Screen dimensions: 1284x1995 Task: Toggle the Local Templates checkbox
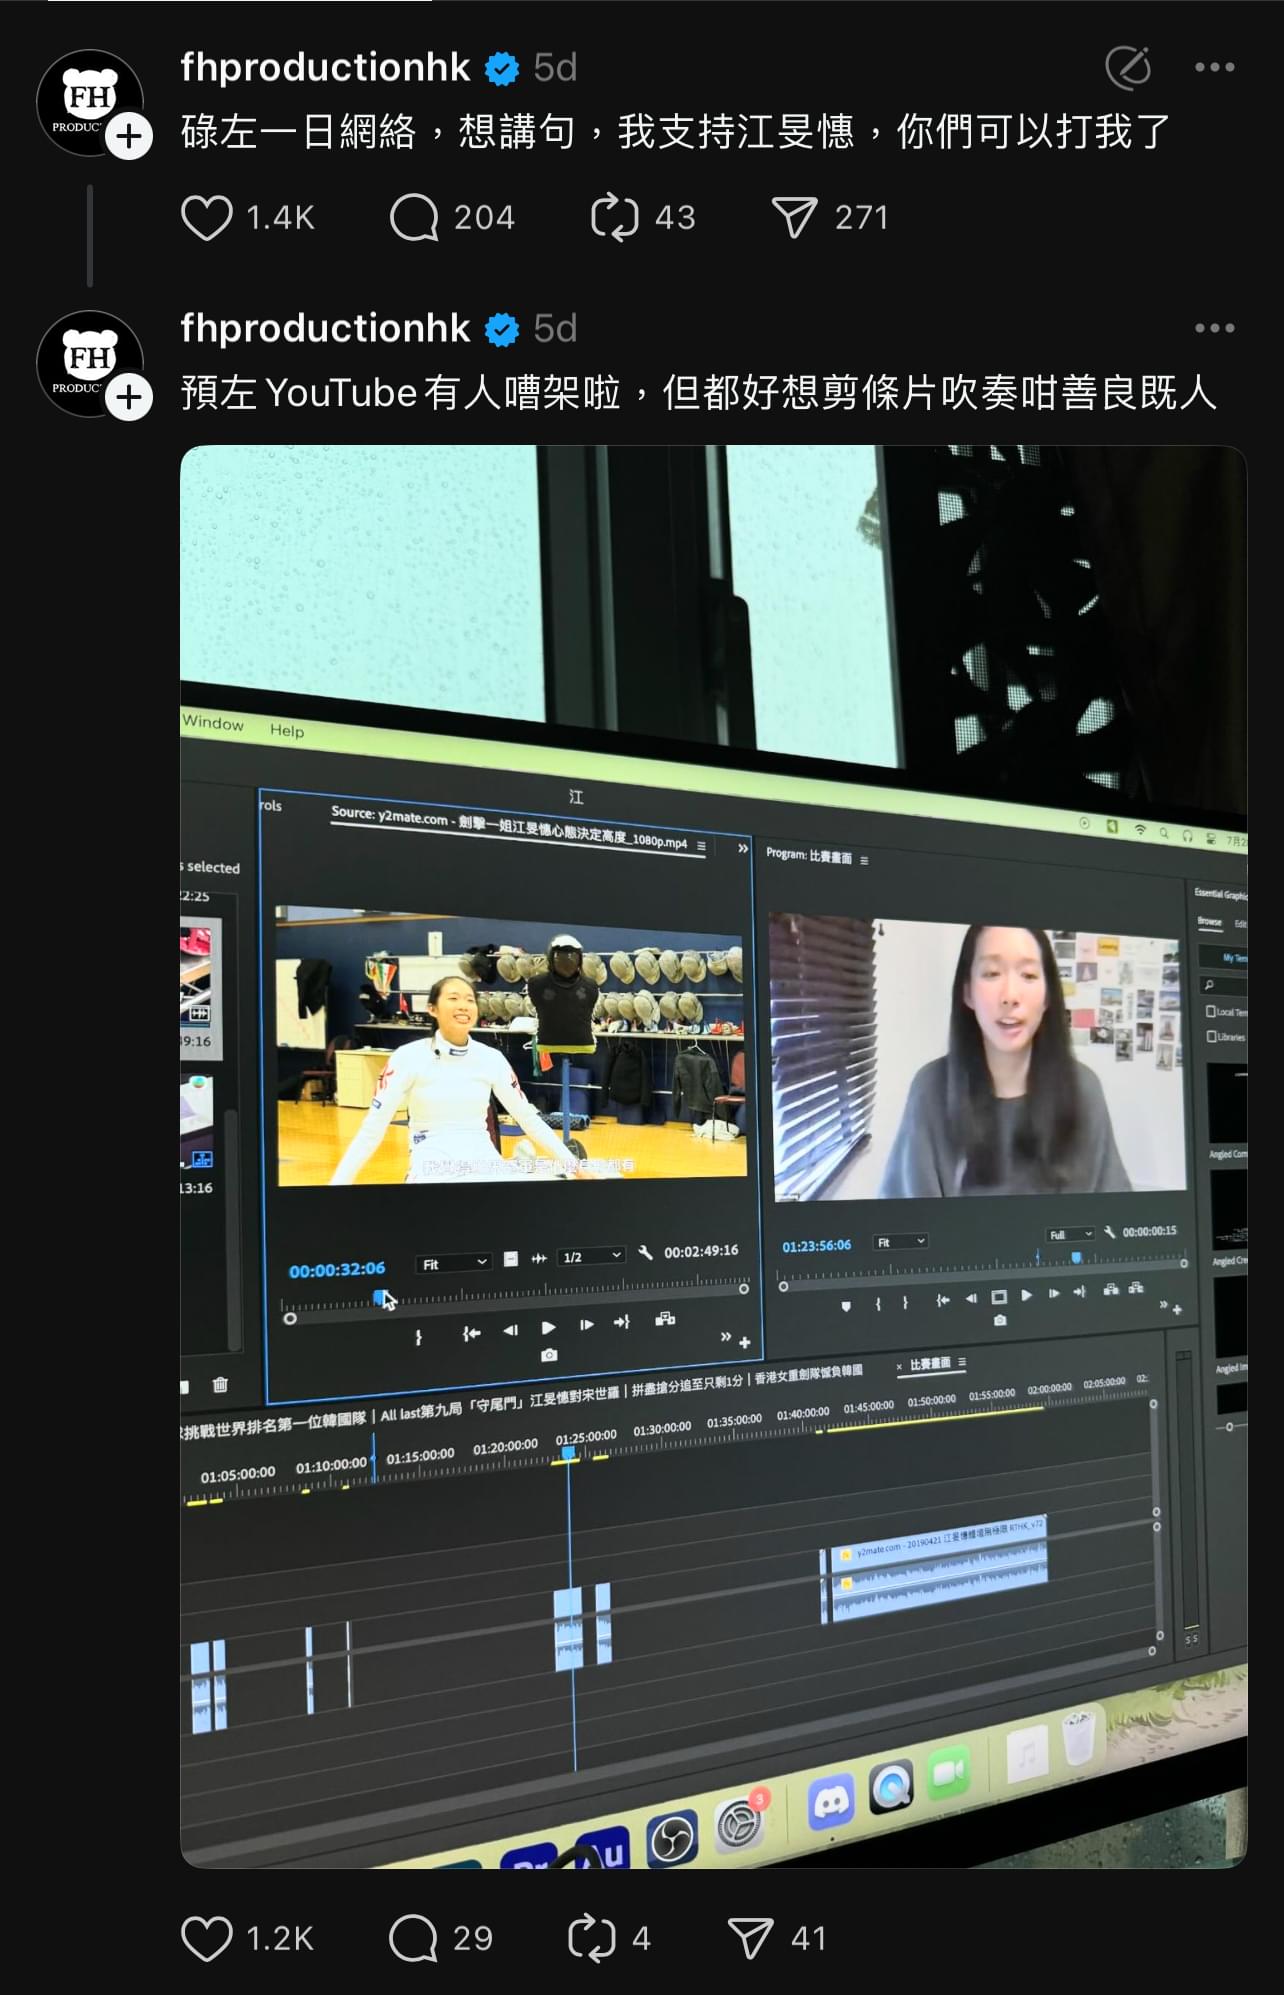pos(1211,1011)
